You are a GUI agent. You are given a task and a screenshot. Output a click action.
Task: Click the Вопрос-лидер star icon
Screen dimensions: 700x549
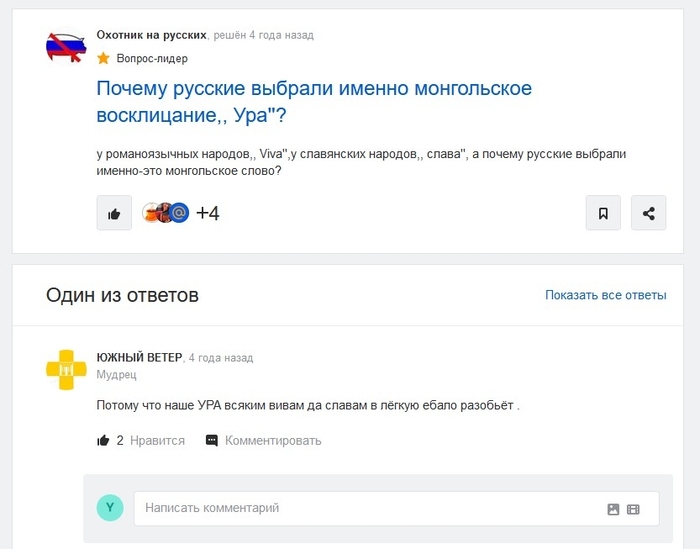[x=103, y=58]
